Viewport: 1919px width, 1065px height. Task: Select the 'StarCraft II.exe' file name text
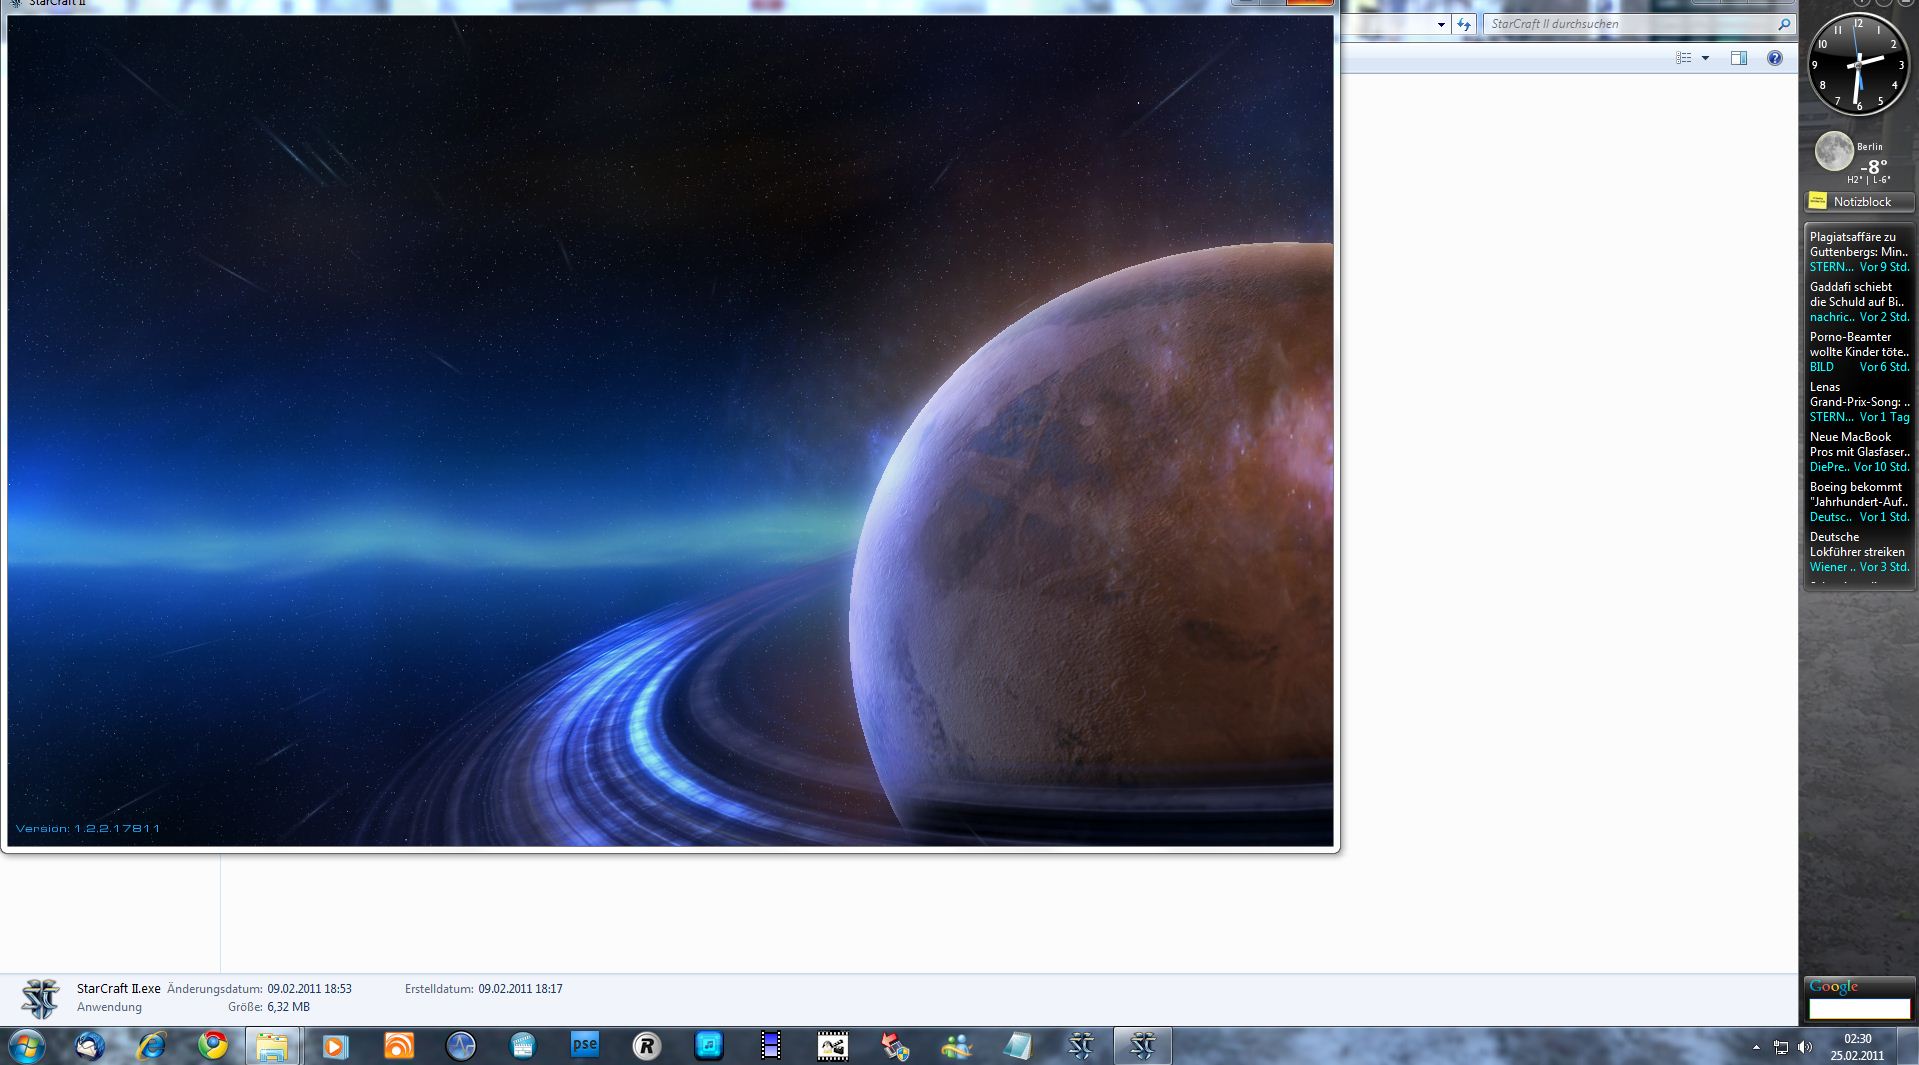coord(118,988)
